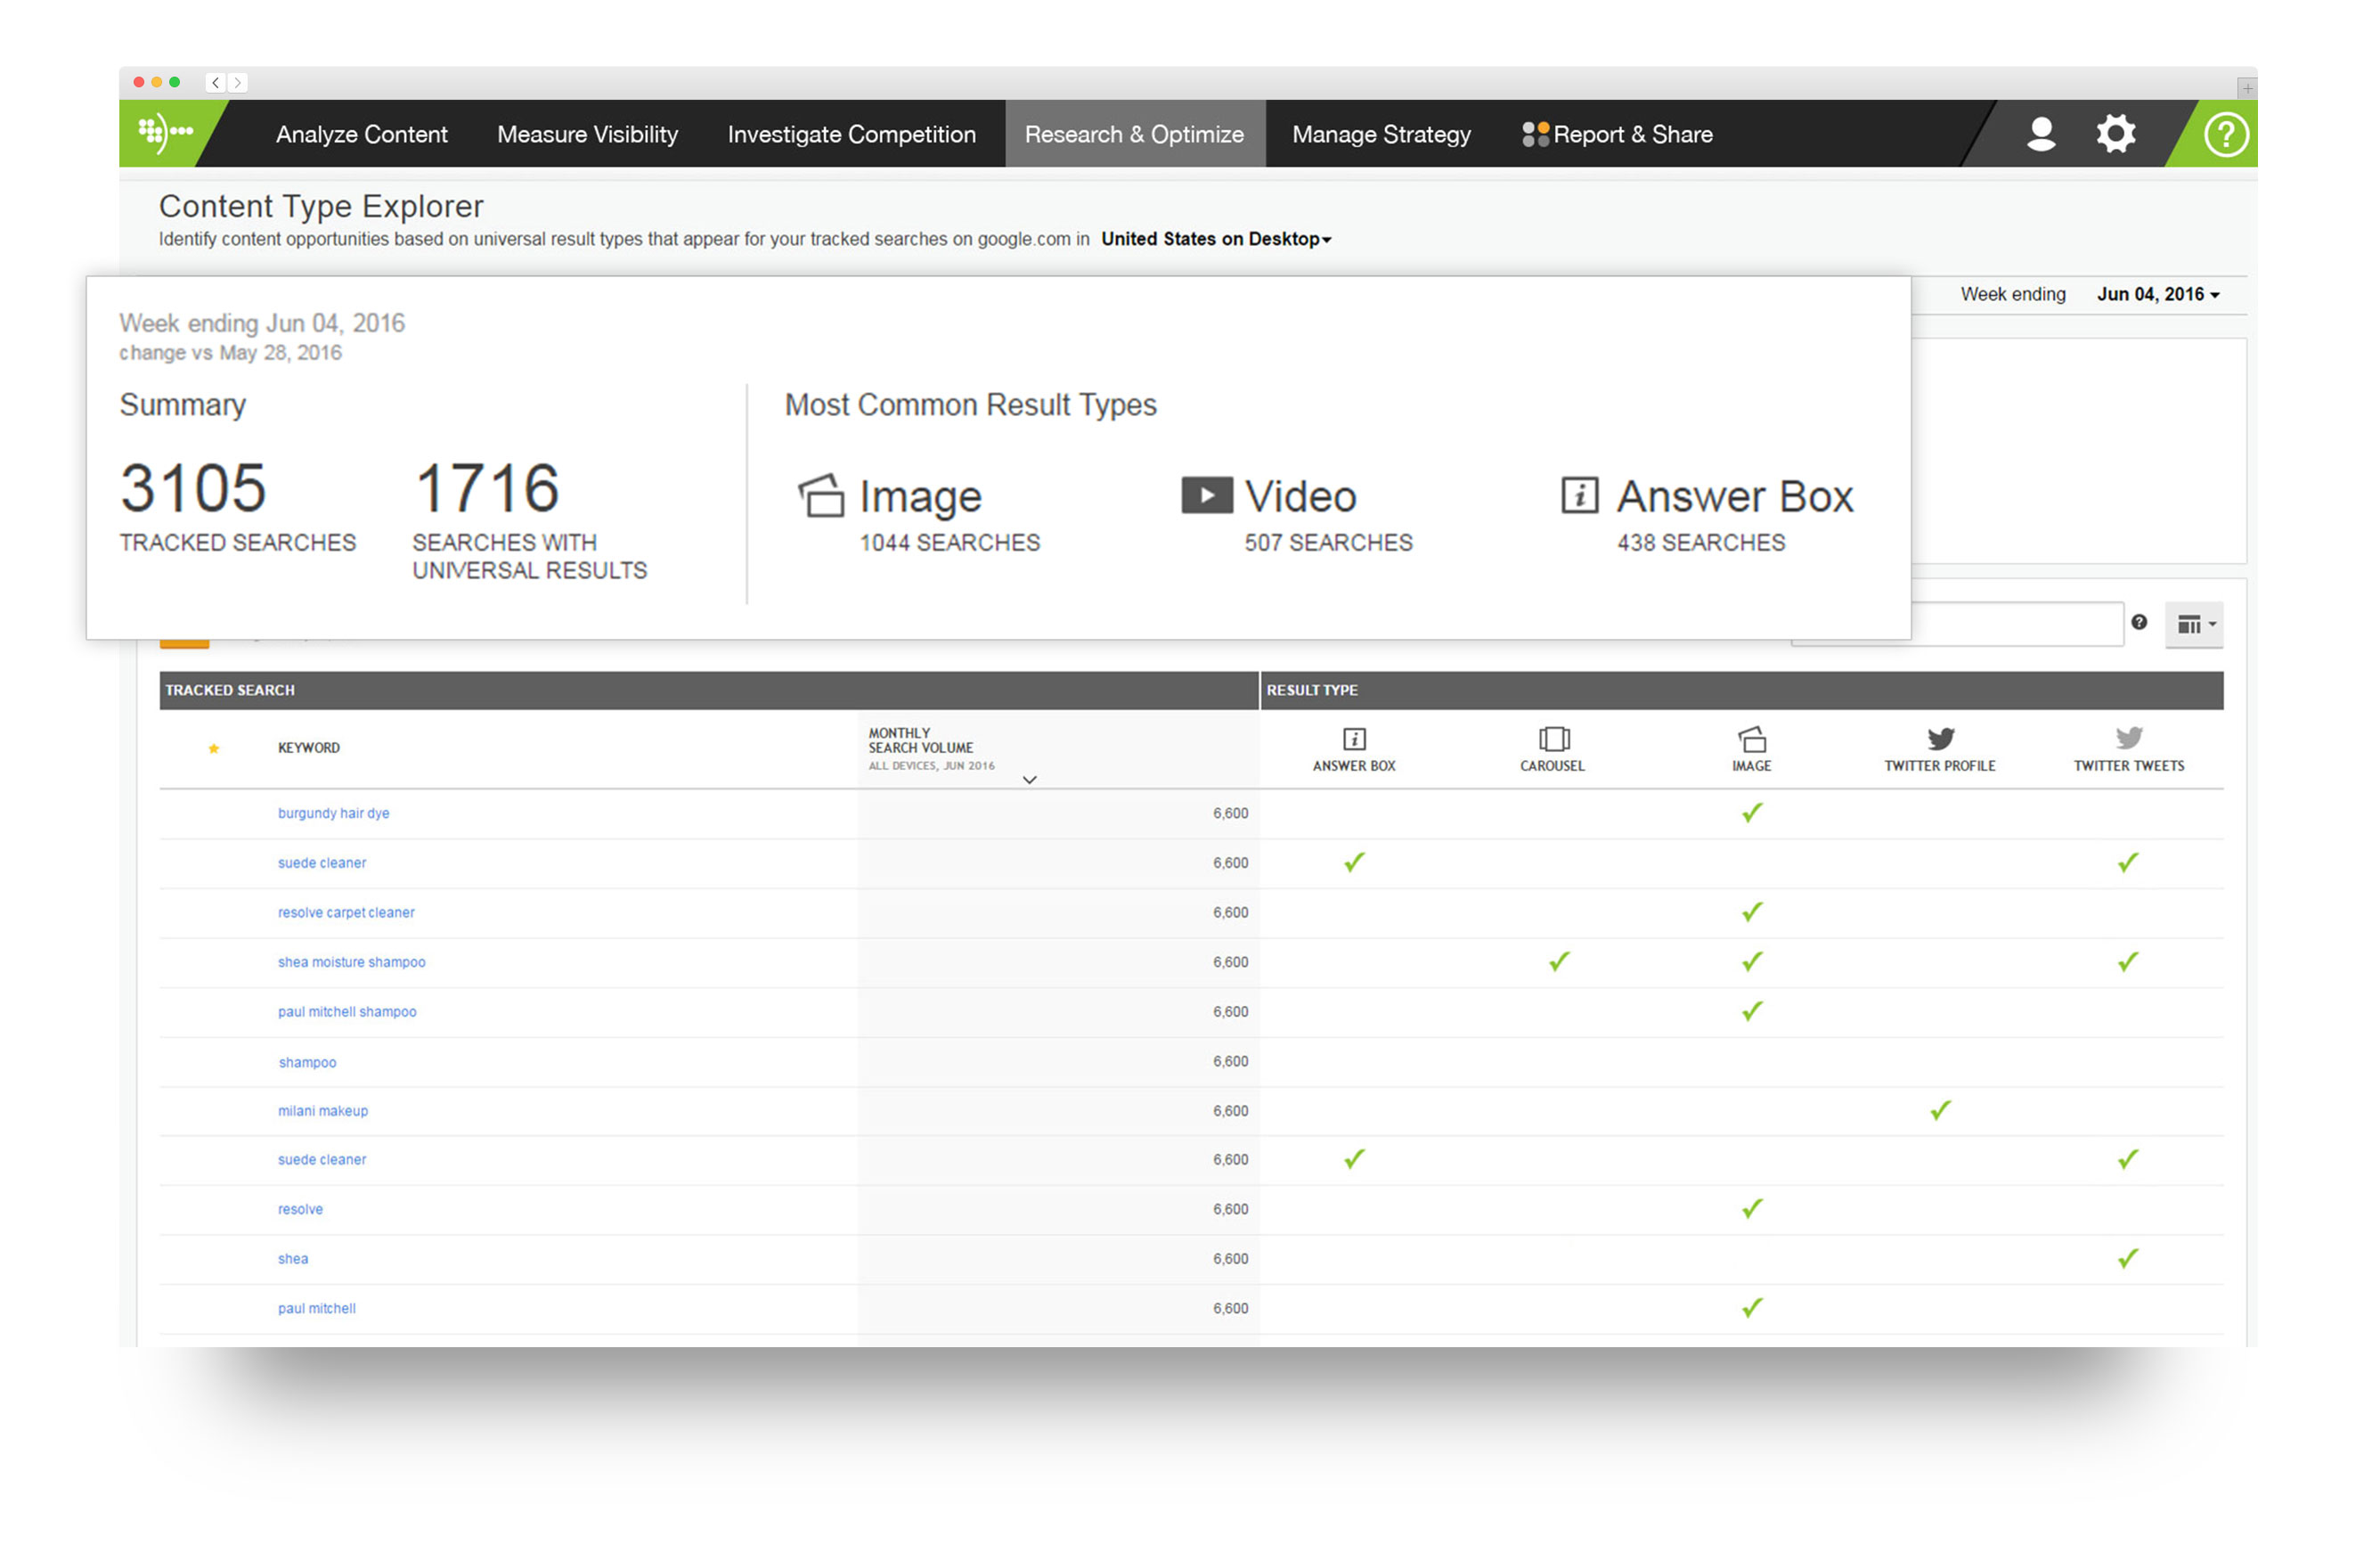
Task: Open the Report & Share menu
Action: click(1617, 134)
